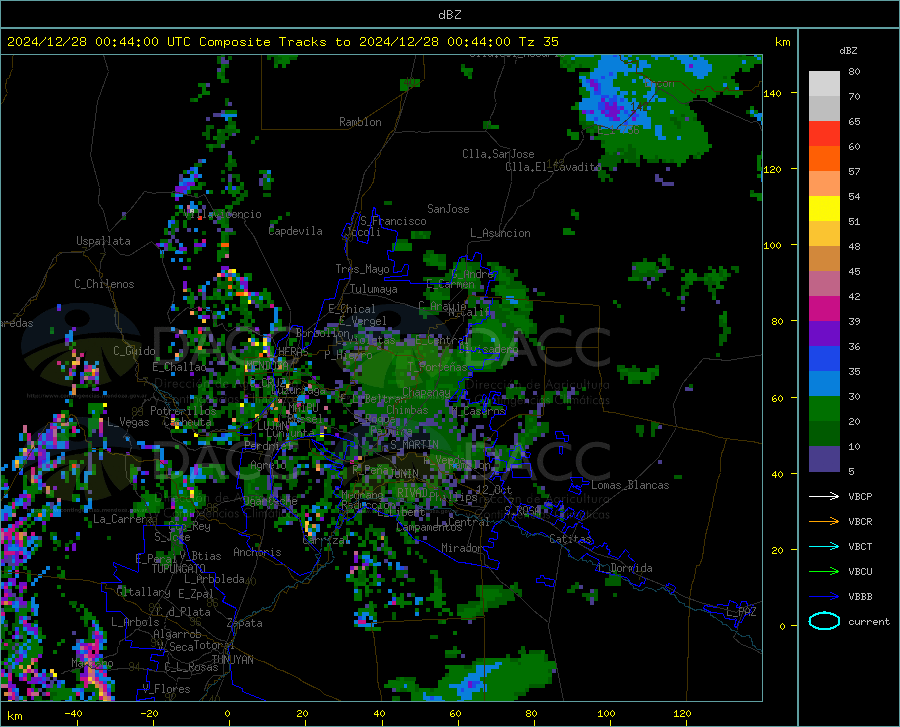Click the 'TUPUNGATO' map label
The width and height of the screenshot is (900, 727).
point(179,569)
